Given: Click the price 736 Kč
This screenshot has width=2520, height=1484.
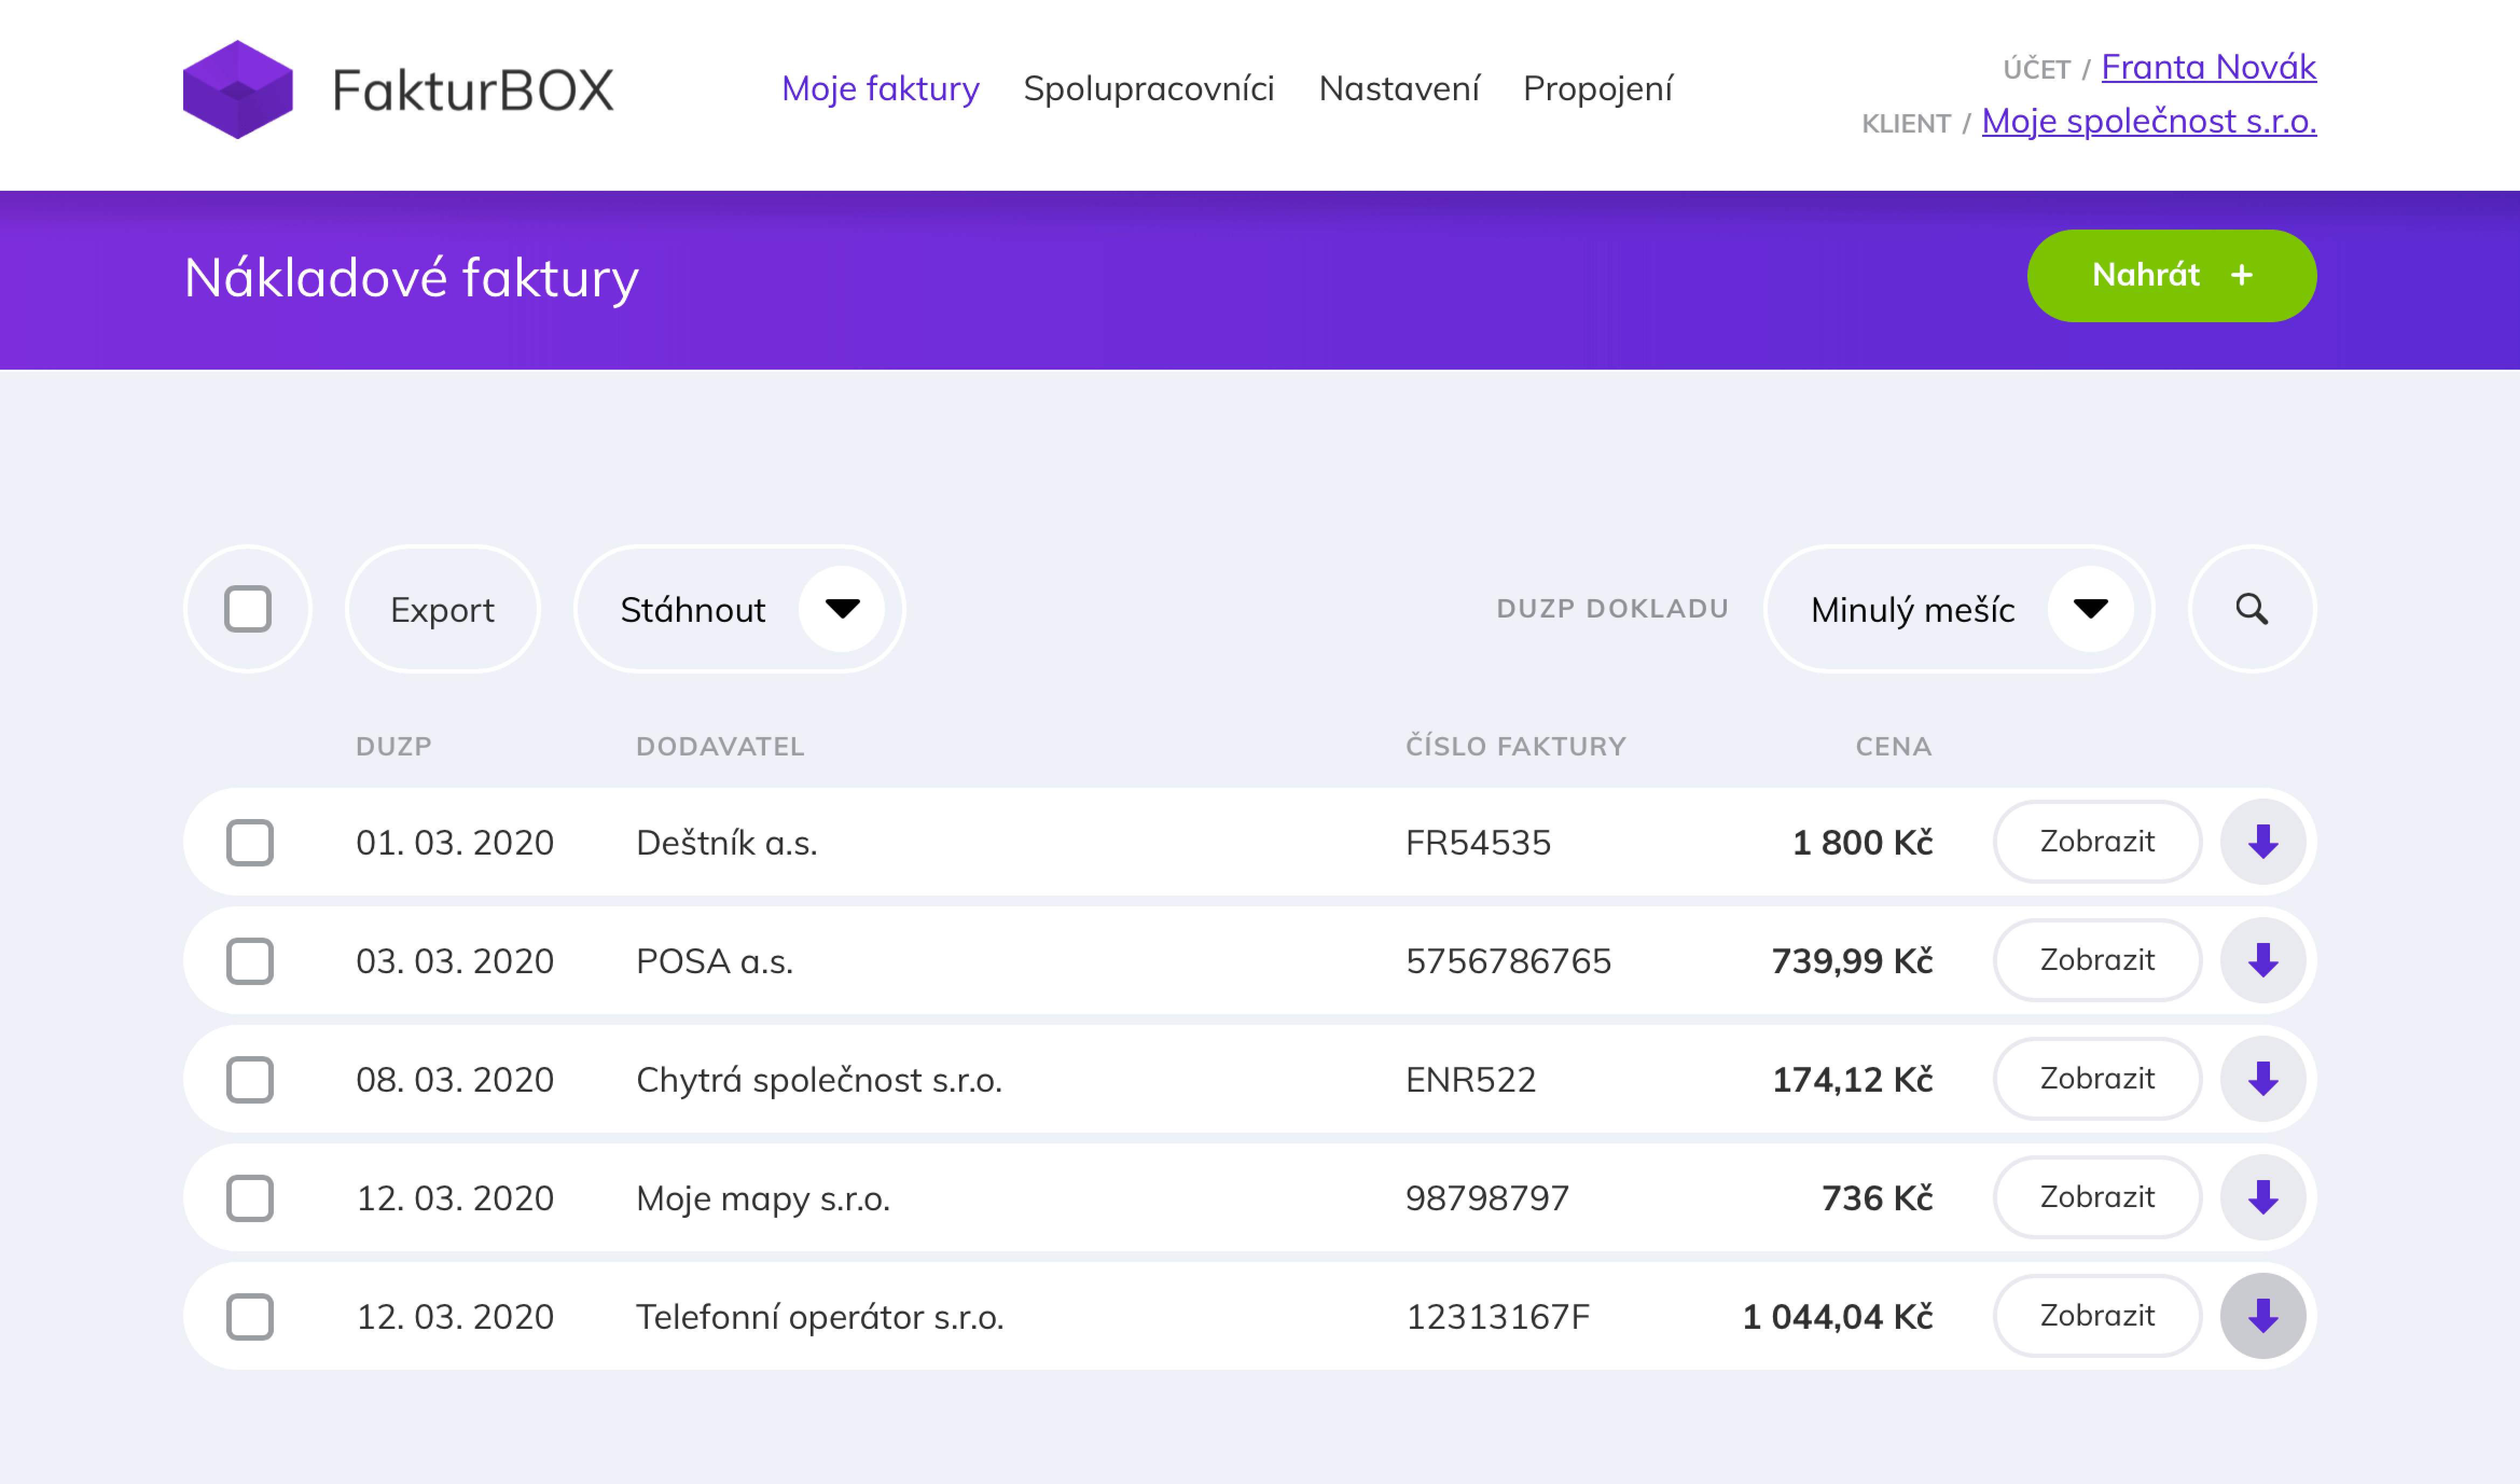Looking at the screenshot, I should pyautogui.click(x=1877, y=1198).
